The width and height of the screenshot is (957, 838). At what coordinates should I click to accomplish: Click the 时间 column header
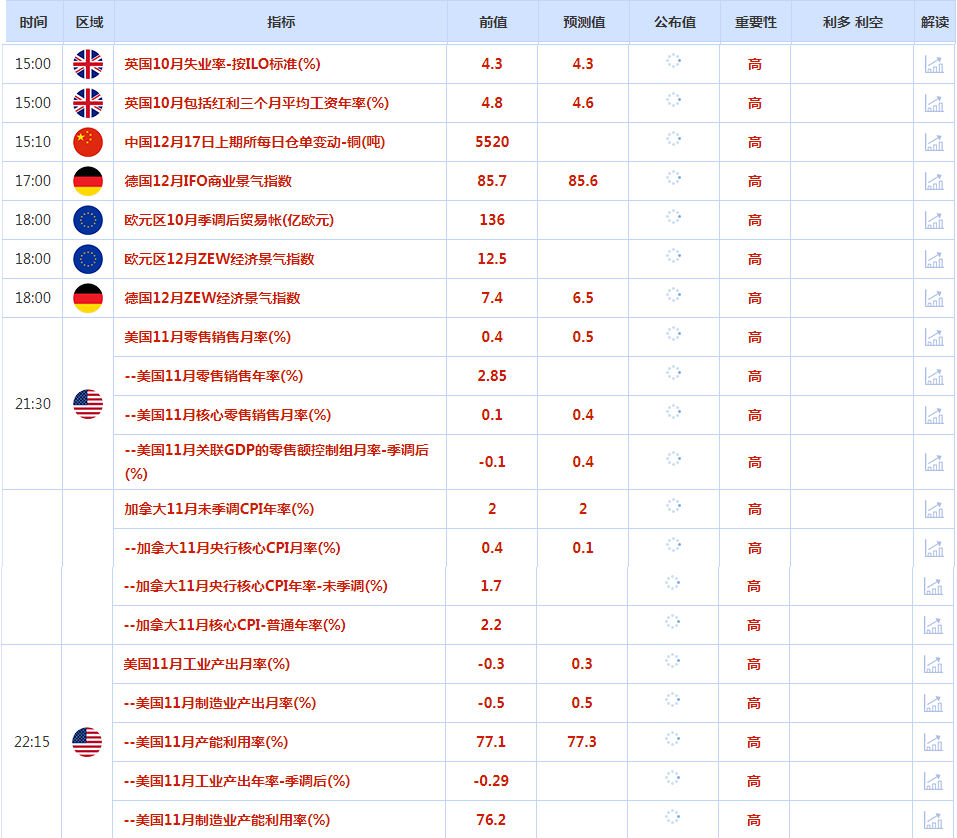[33, 22]
